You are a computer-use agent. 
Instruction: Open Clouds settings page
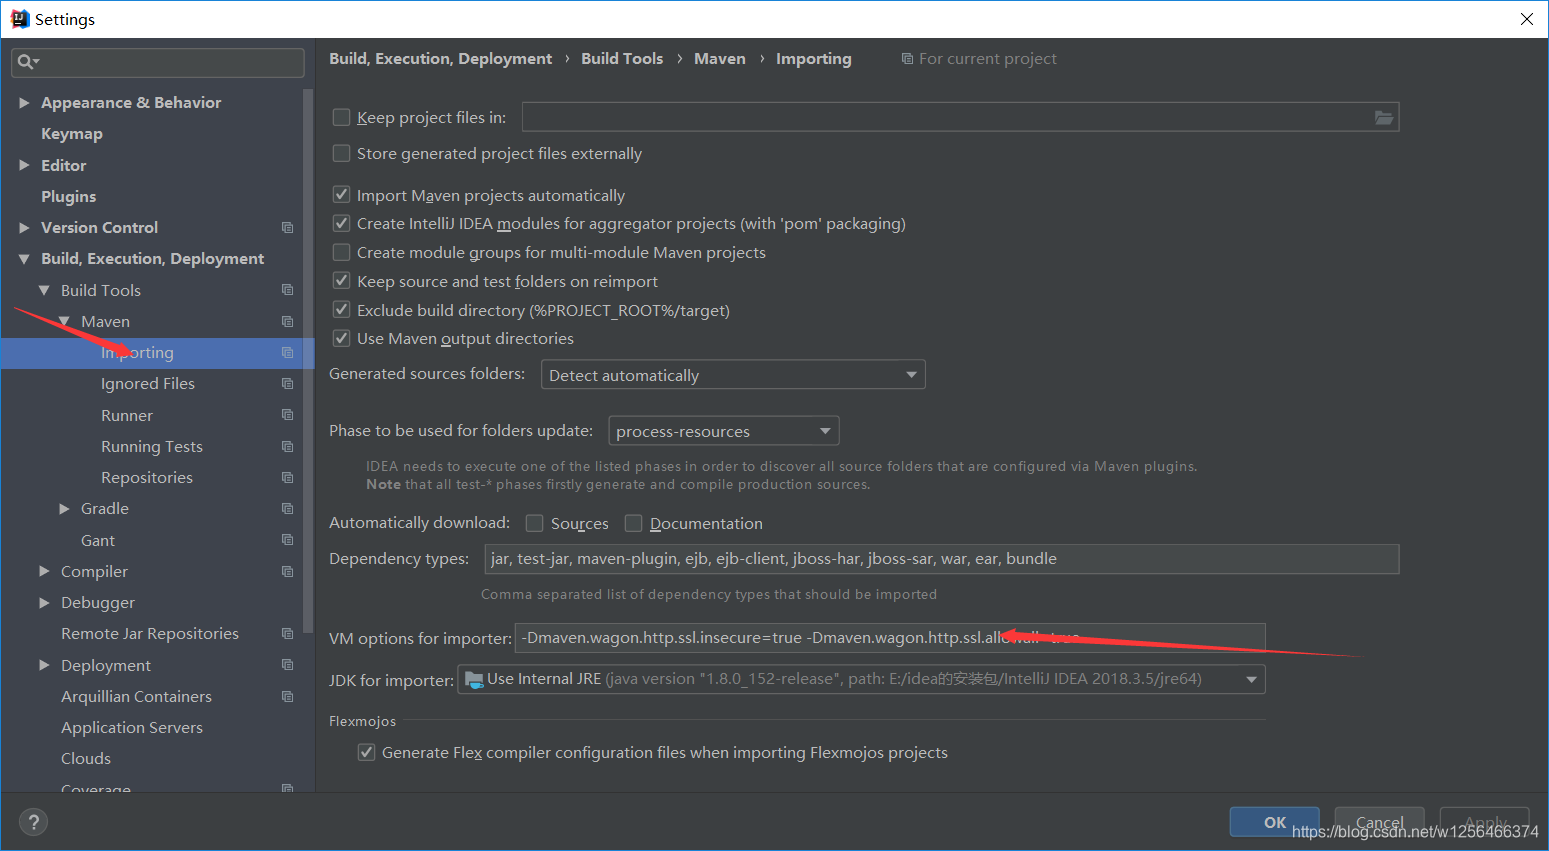[x=86, y=758]
